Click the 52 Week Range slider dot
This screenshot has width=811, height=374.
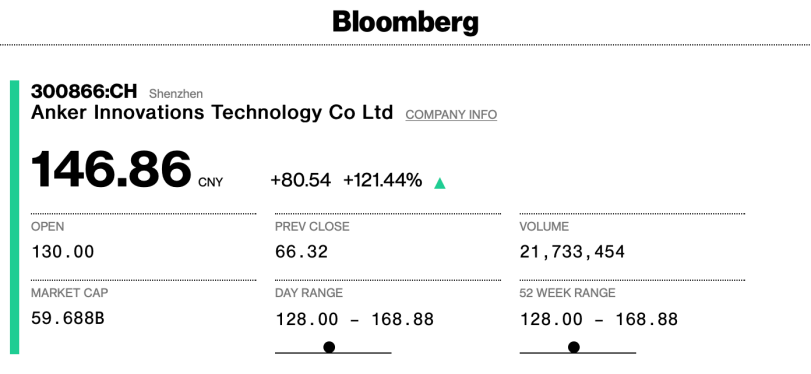[x=574, y=347]
